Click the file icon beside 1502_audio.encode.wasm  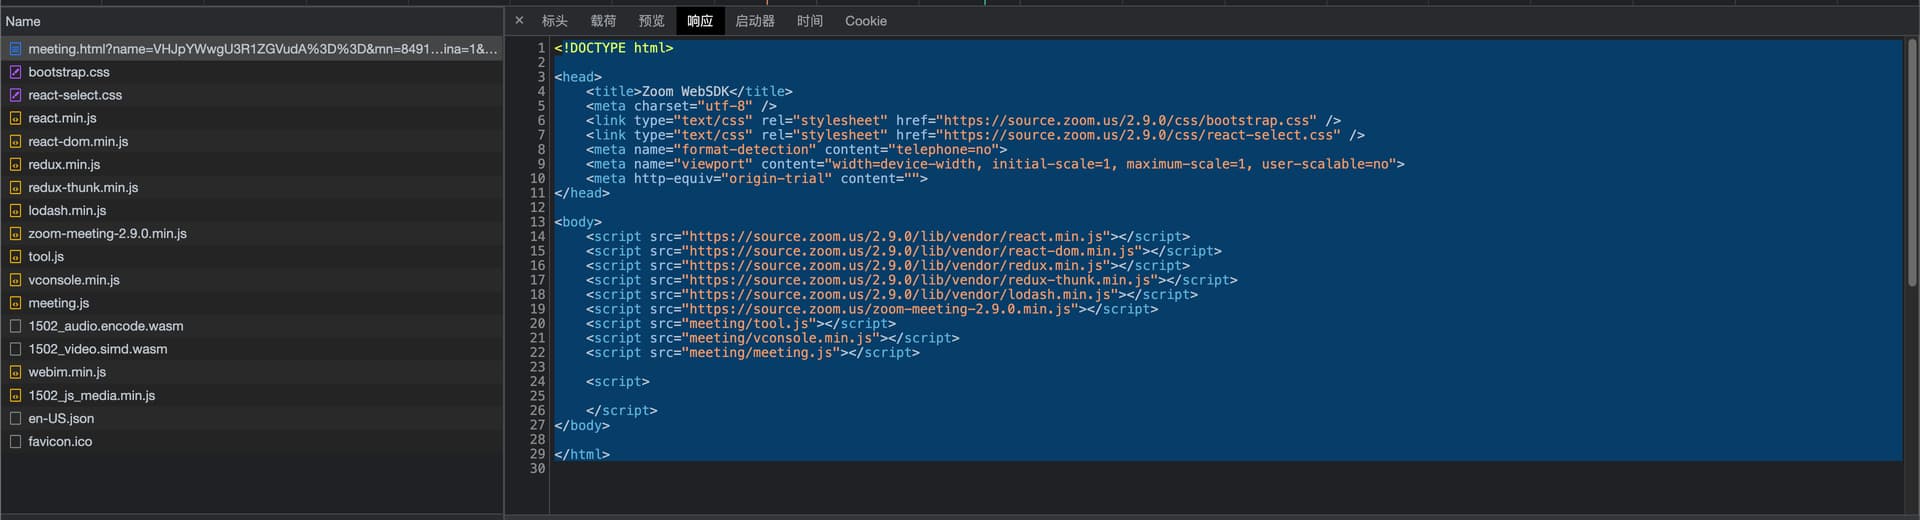15,326
